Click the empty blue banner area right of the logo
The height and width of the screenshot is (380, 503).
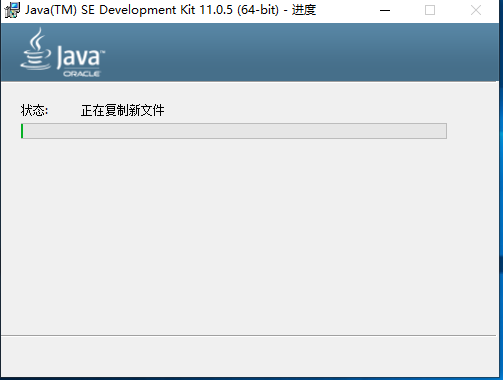pos(300,52)
